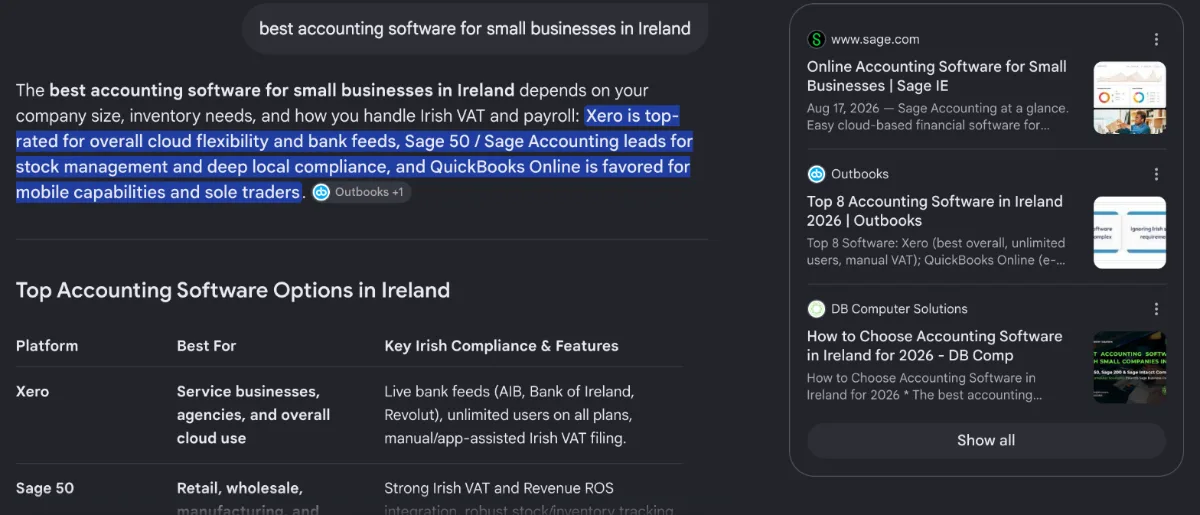Click the highlighted Xero is top-rated sentence
Screen dimensions: 1200x515
[354, 154]
